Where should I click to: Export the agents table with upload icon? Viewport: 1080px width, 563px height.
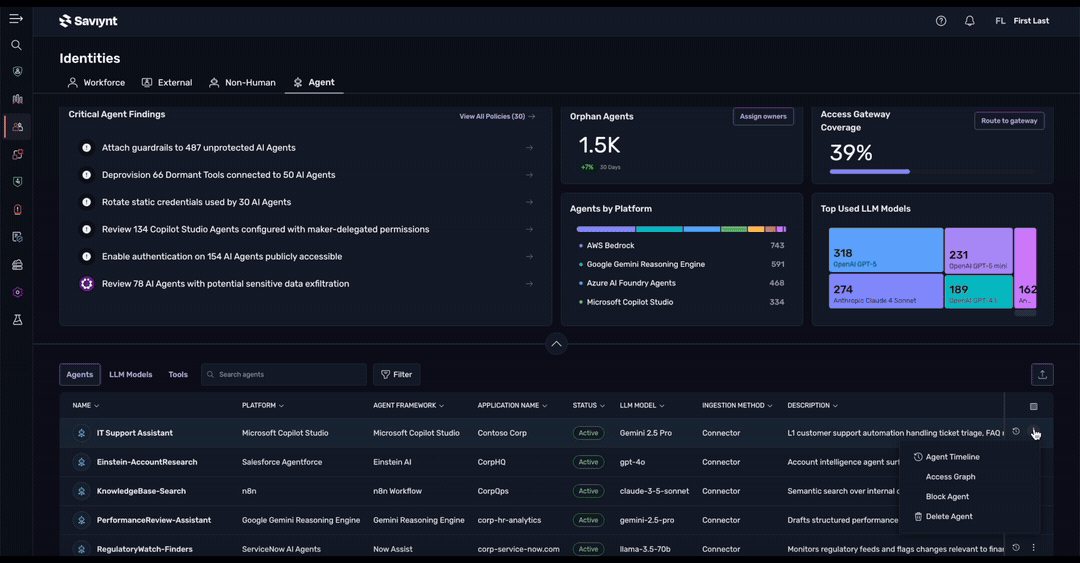[x=1042, y=374]
